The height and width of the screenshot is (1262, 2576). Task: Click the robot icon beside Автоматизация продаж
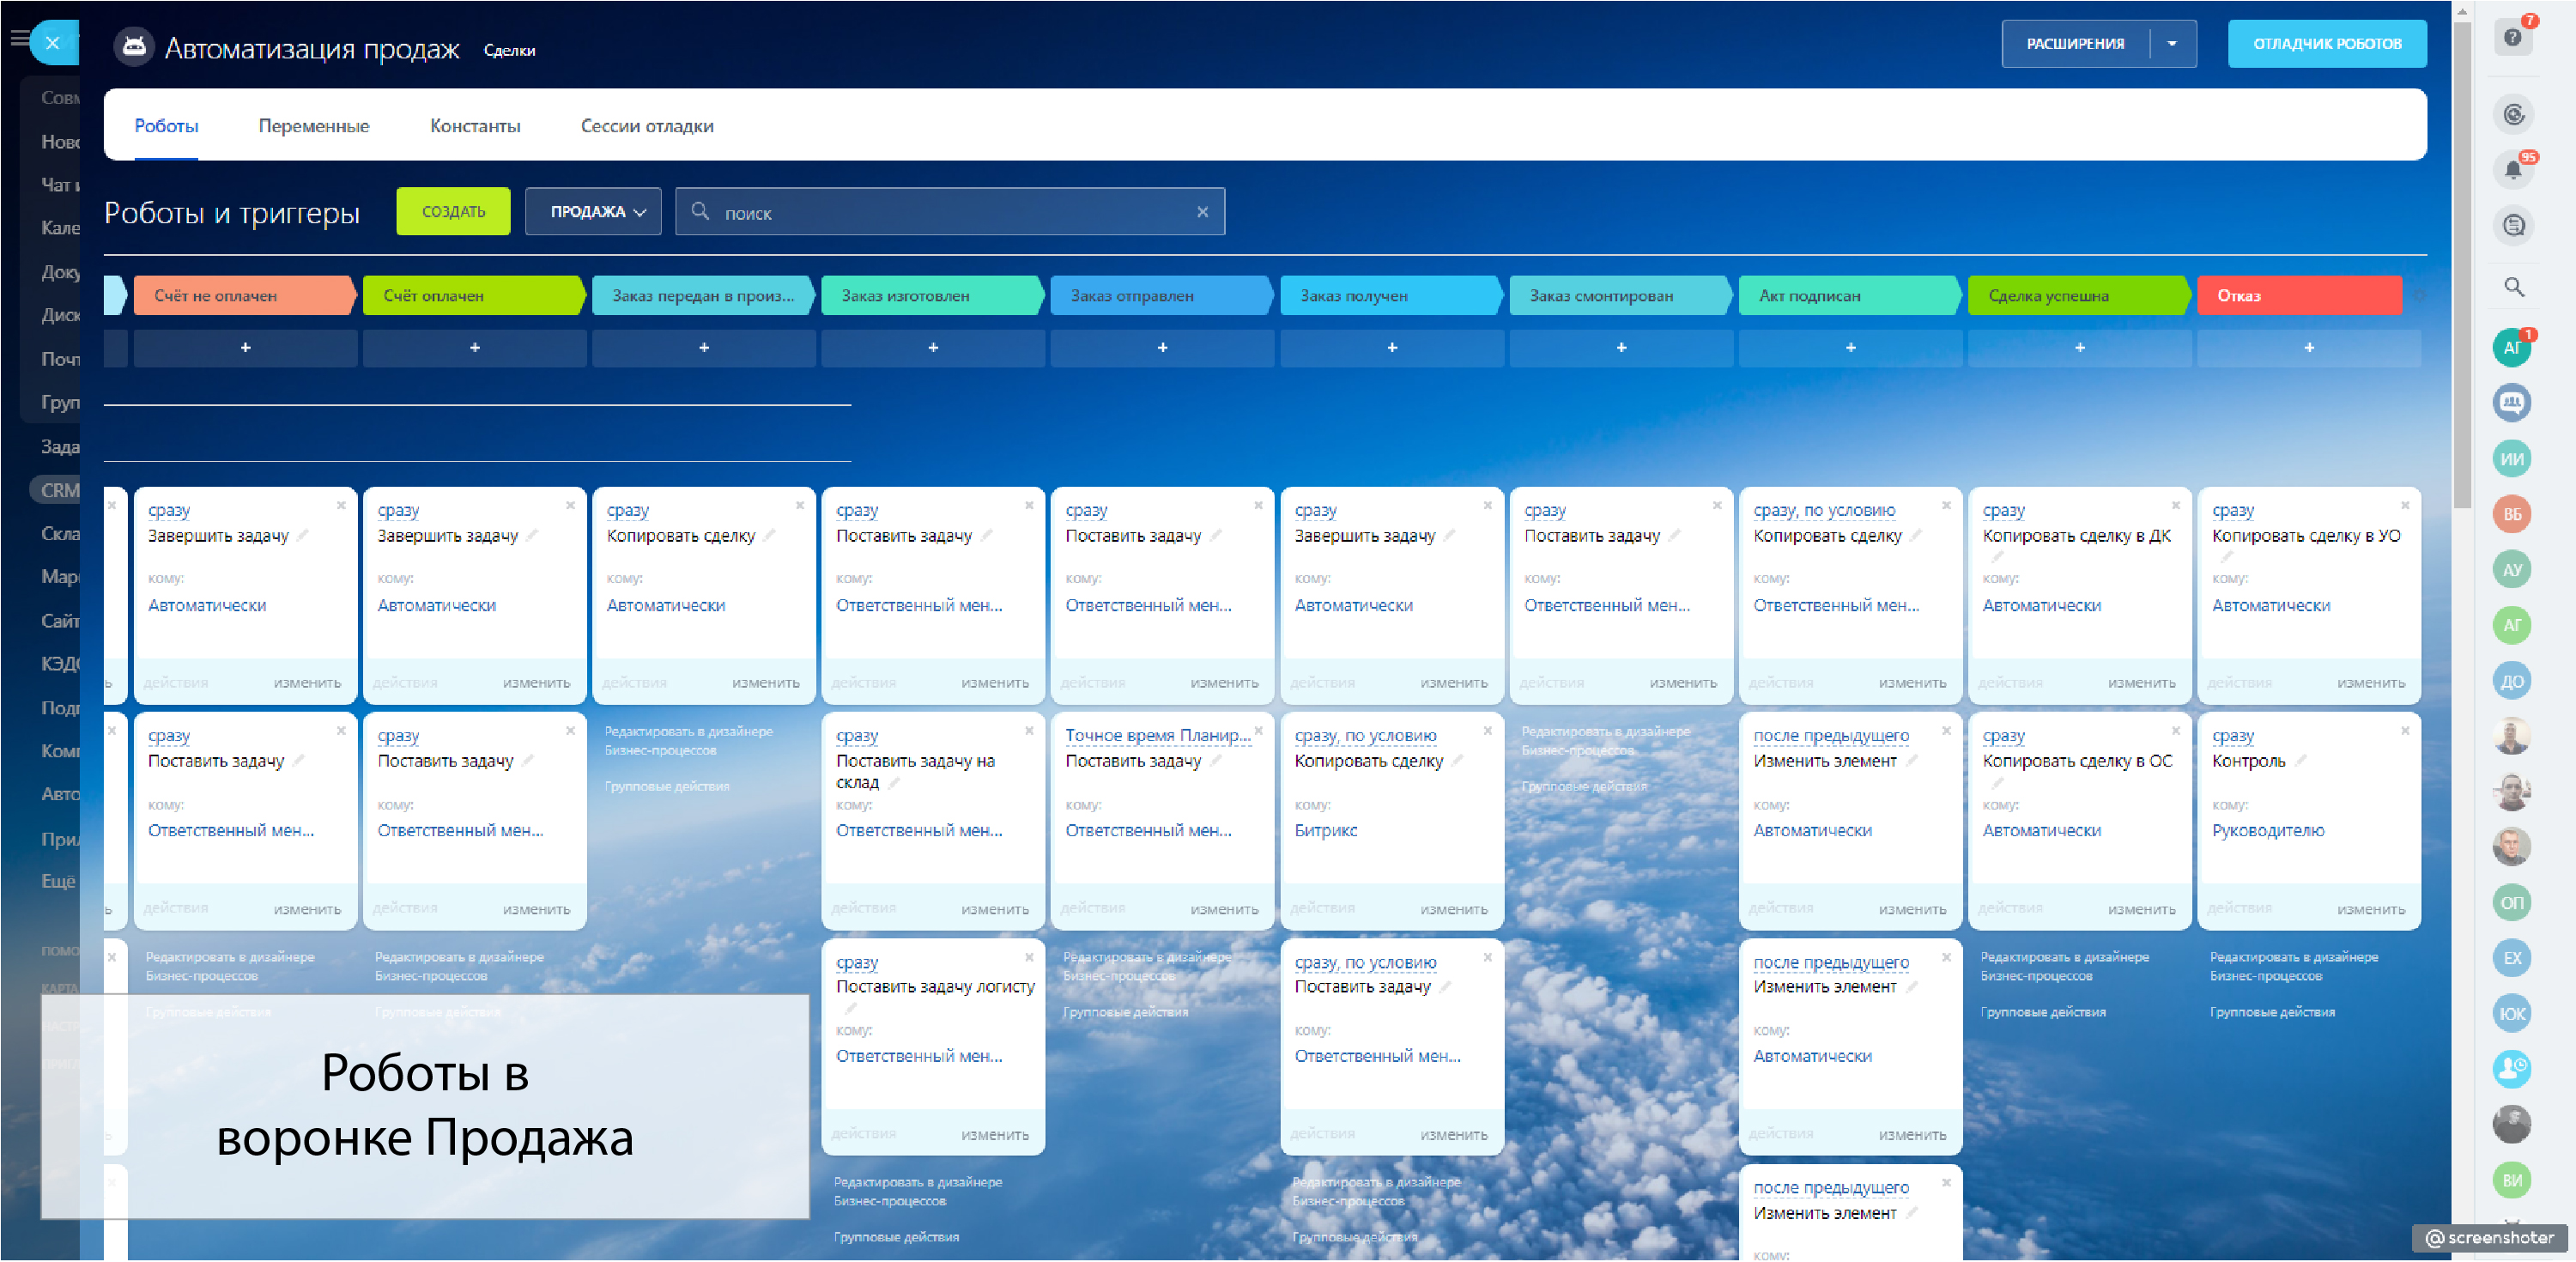click(134, 47)
